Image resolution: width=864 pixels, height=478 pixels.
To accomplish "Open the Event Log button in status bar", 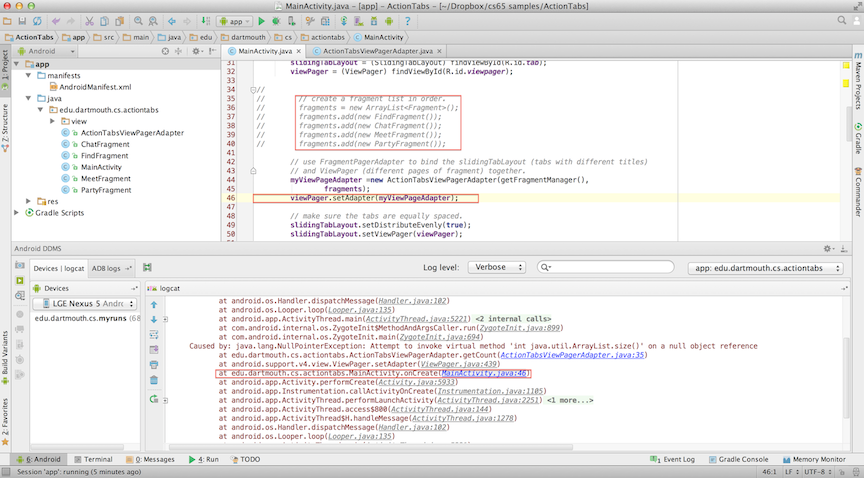I will coord(673,459).
